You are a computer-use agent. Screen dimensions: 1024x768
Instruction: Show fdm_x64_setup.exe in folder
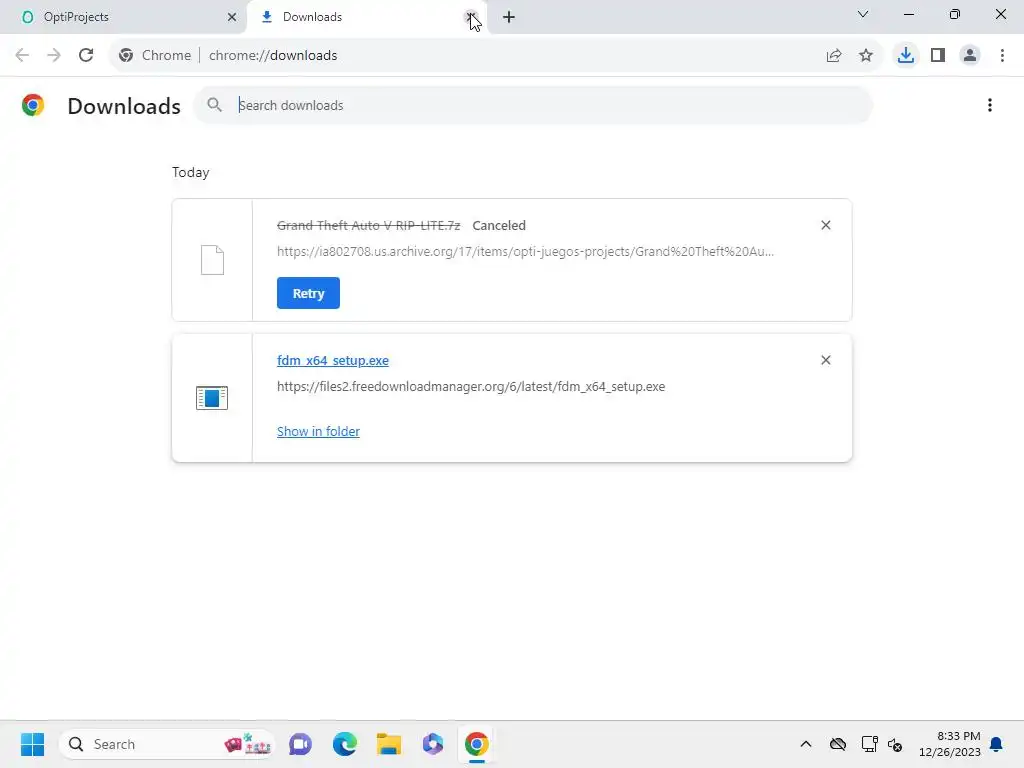point(318,432)
